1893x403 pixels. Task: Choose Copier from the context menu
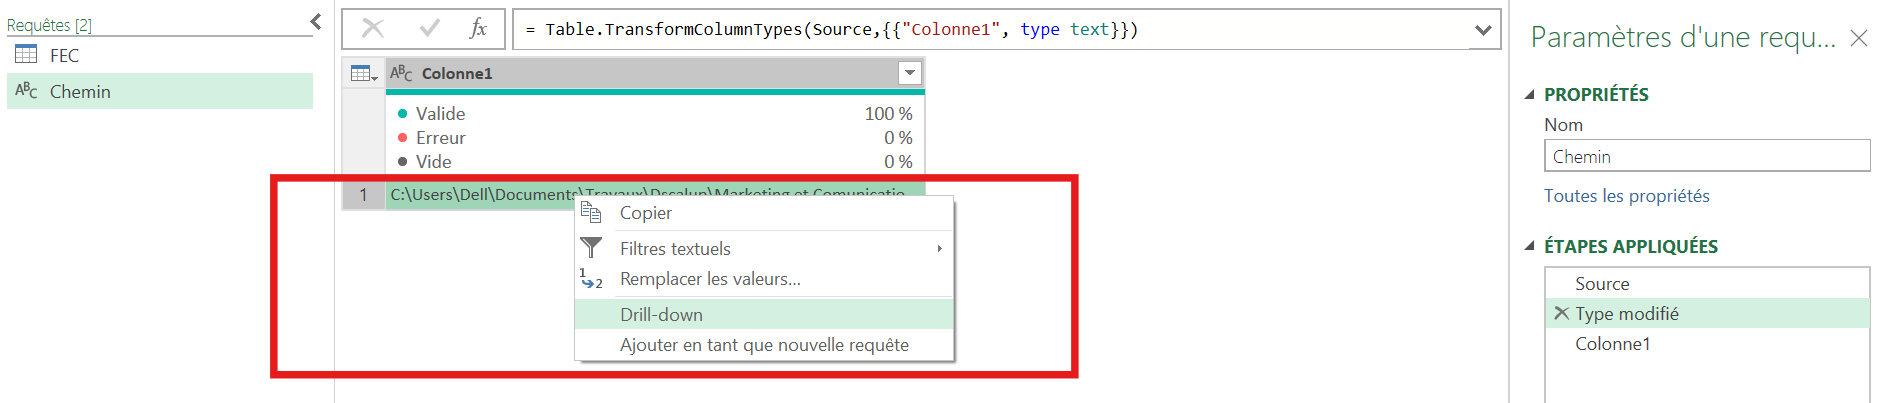pyautogui.click(x=765, y=213)
